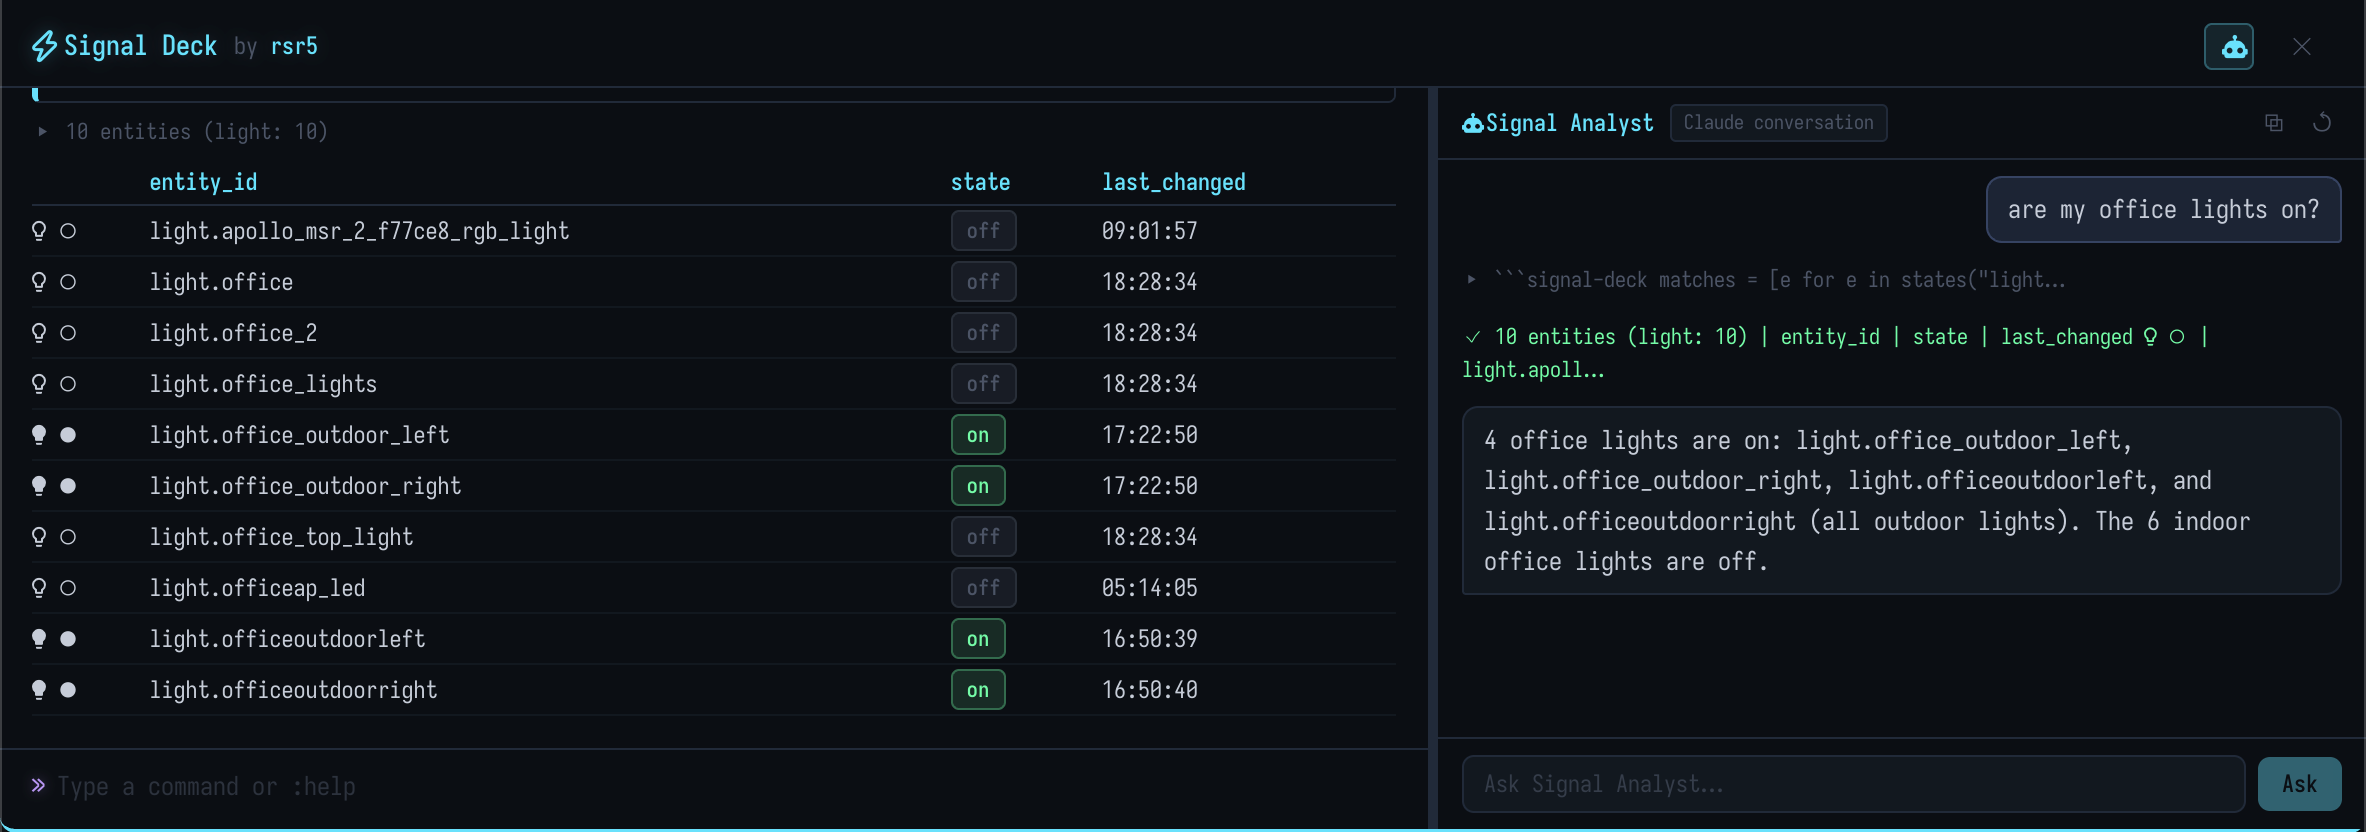
Task: Click bulb icon for light.office
Action: coord(39,282)
